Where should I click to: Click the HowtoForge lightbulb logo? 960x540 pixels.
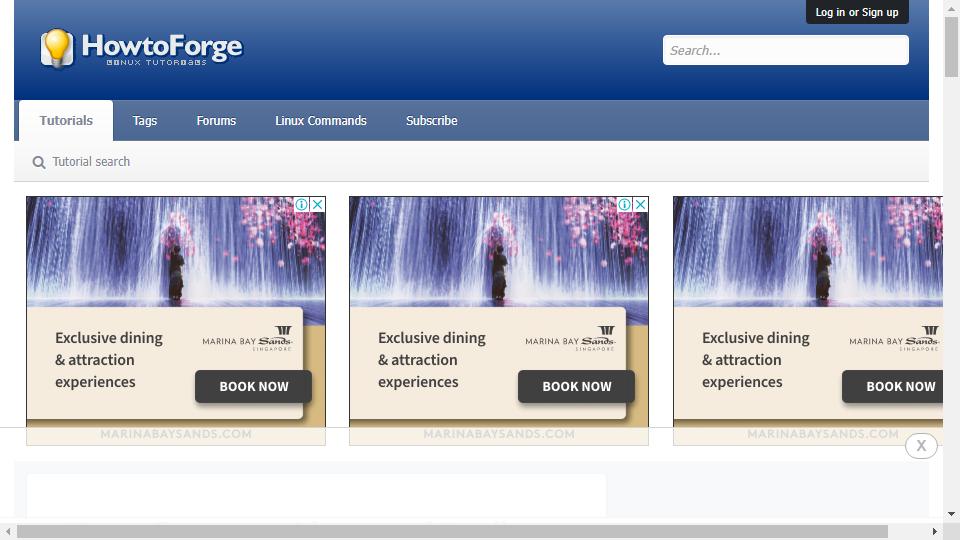[56, 48]
